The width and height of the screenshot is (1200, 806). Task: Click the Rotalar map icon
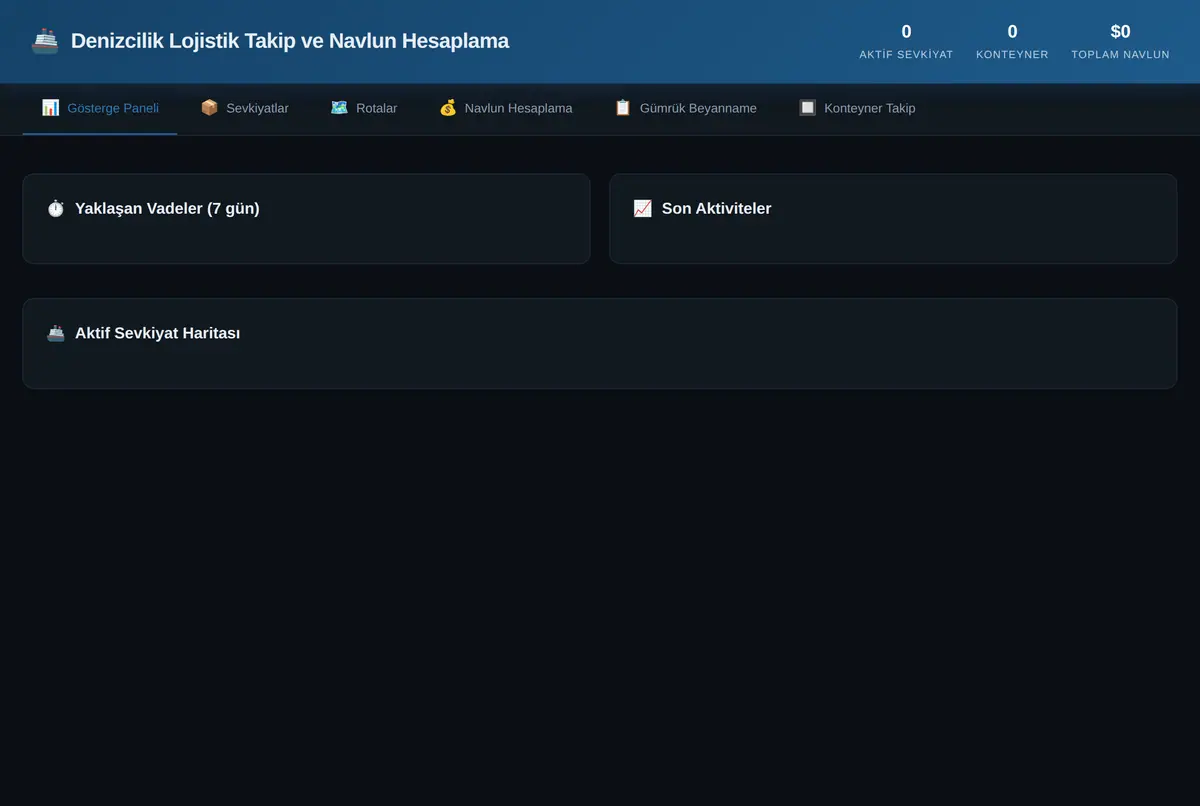(x=339, y=108)
